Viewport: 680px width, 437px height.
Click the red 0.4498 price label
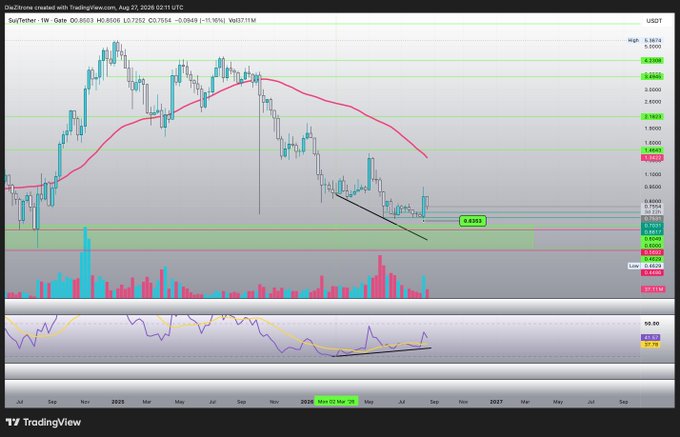click(x=652, y=273)
